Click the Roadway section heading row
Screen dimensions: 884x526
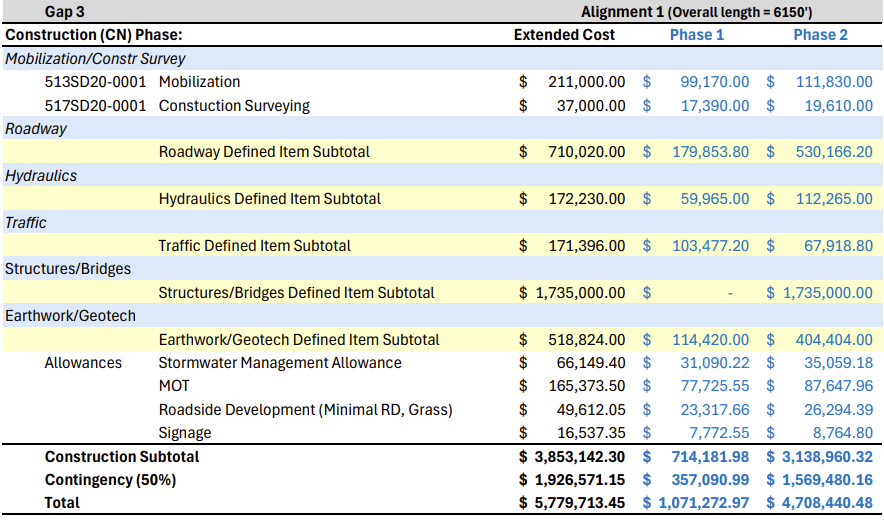(36, 129)
